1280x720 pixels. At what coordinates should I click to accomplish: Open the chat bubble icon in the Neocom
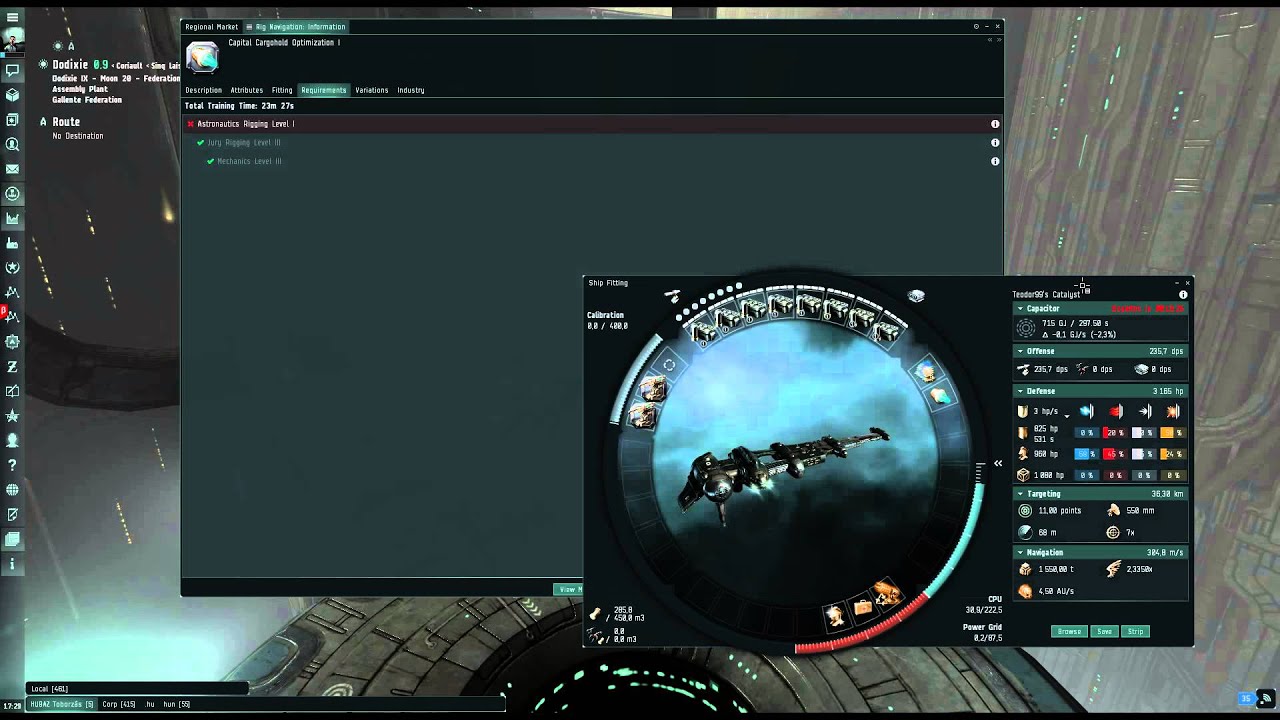point(12,71)
